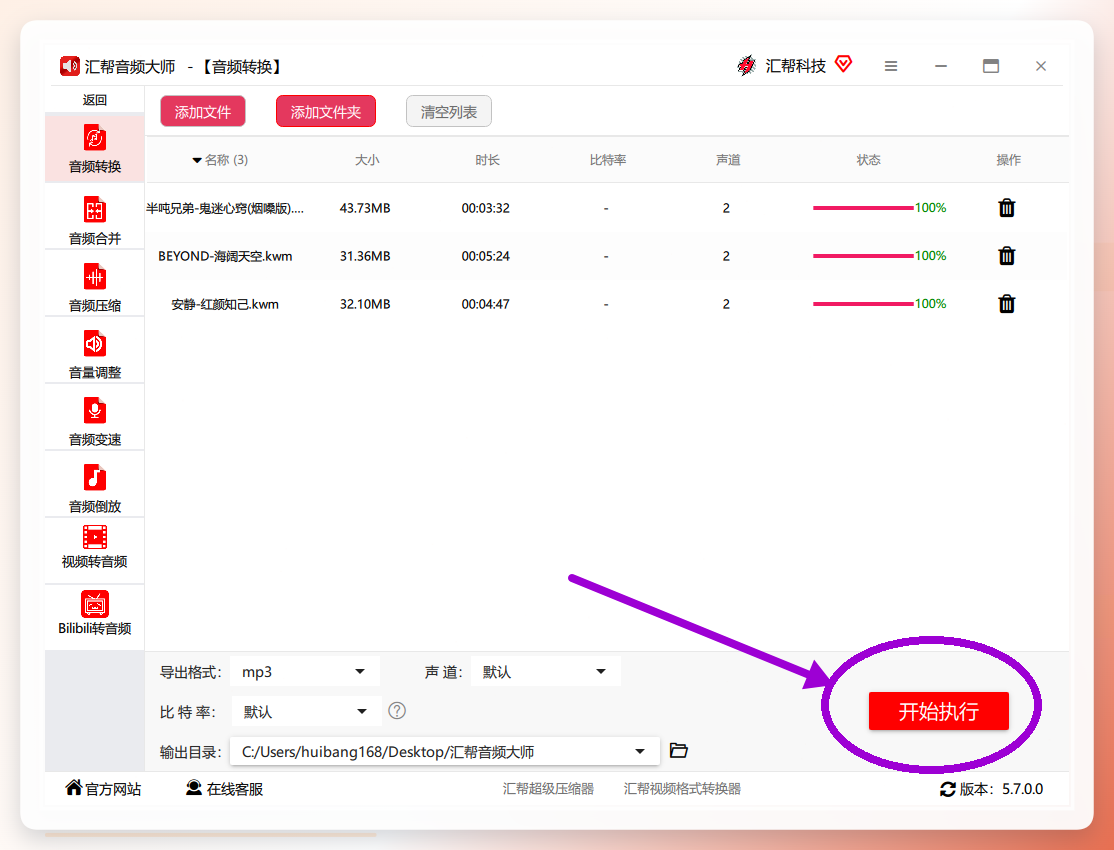The height and width of the screenshot is (850, 1114).
Task: Click the 添加文件夹 button
Action: click(326, 112)
